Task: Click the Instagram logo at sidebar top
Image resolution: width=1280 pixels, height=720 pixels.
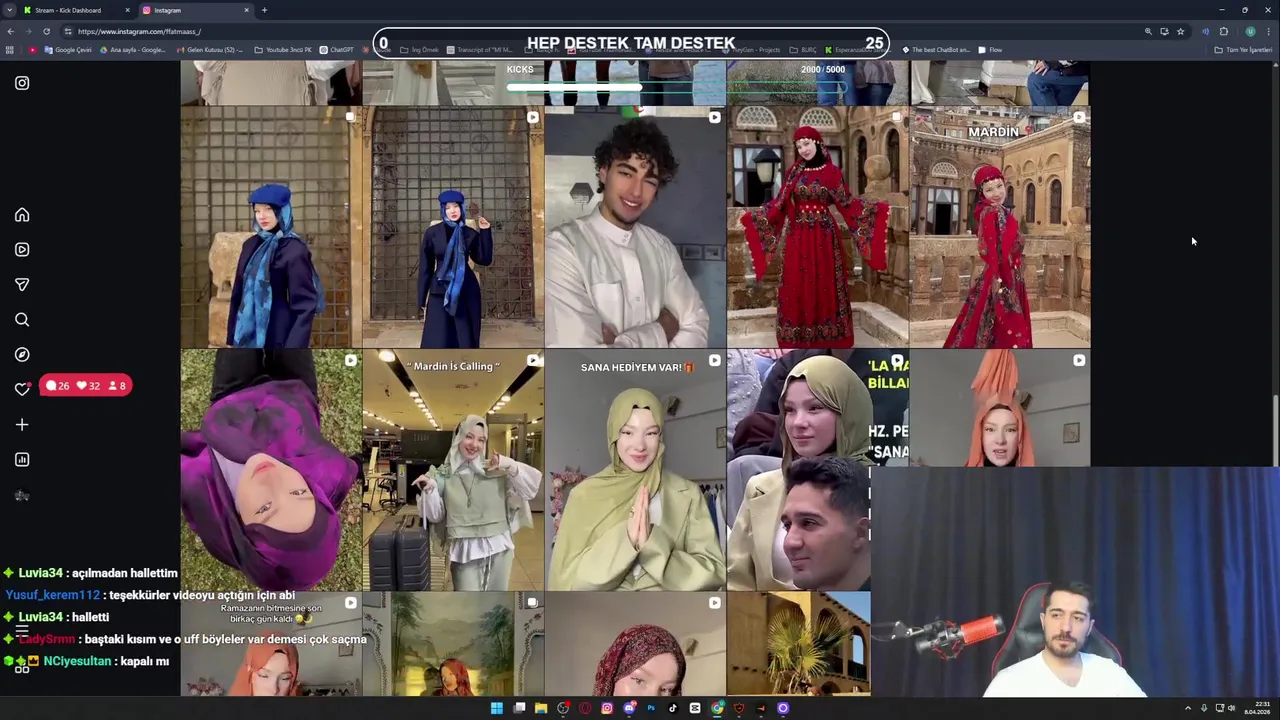Action: point(22,83)
